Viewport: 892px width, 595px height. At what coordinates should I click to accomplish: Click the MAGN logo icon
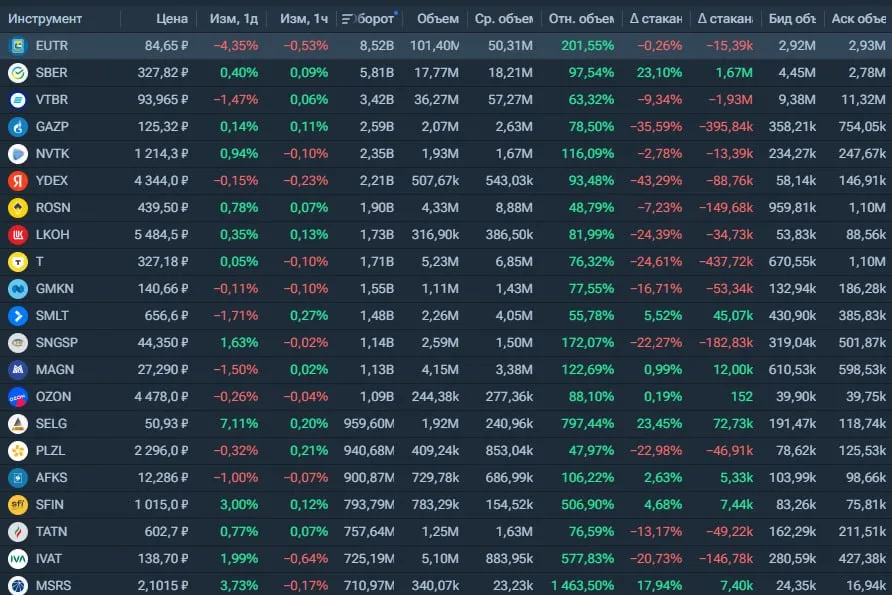18,370
